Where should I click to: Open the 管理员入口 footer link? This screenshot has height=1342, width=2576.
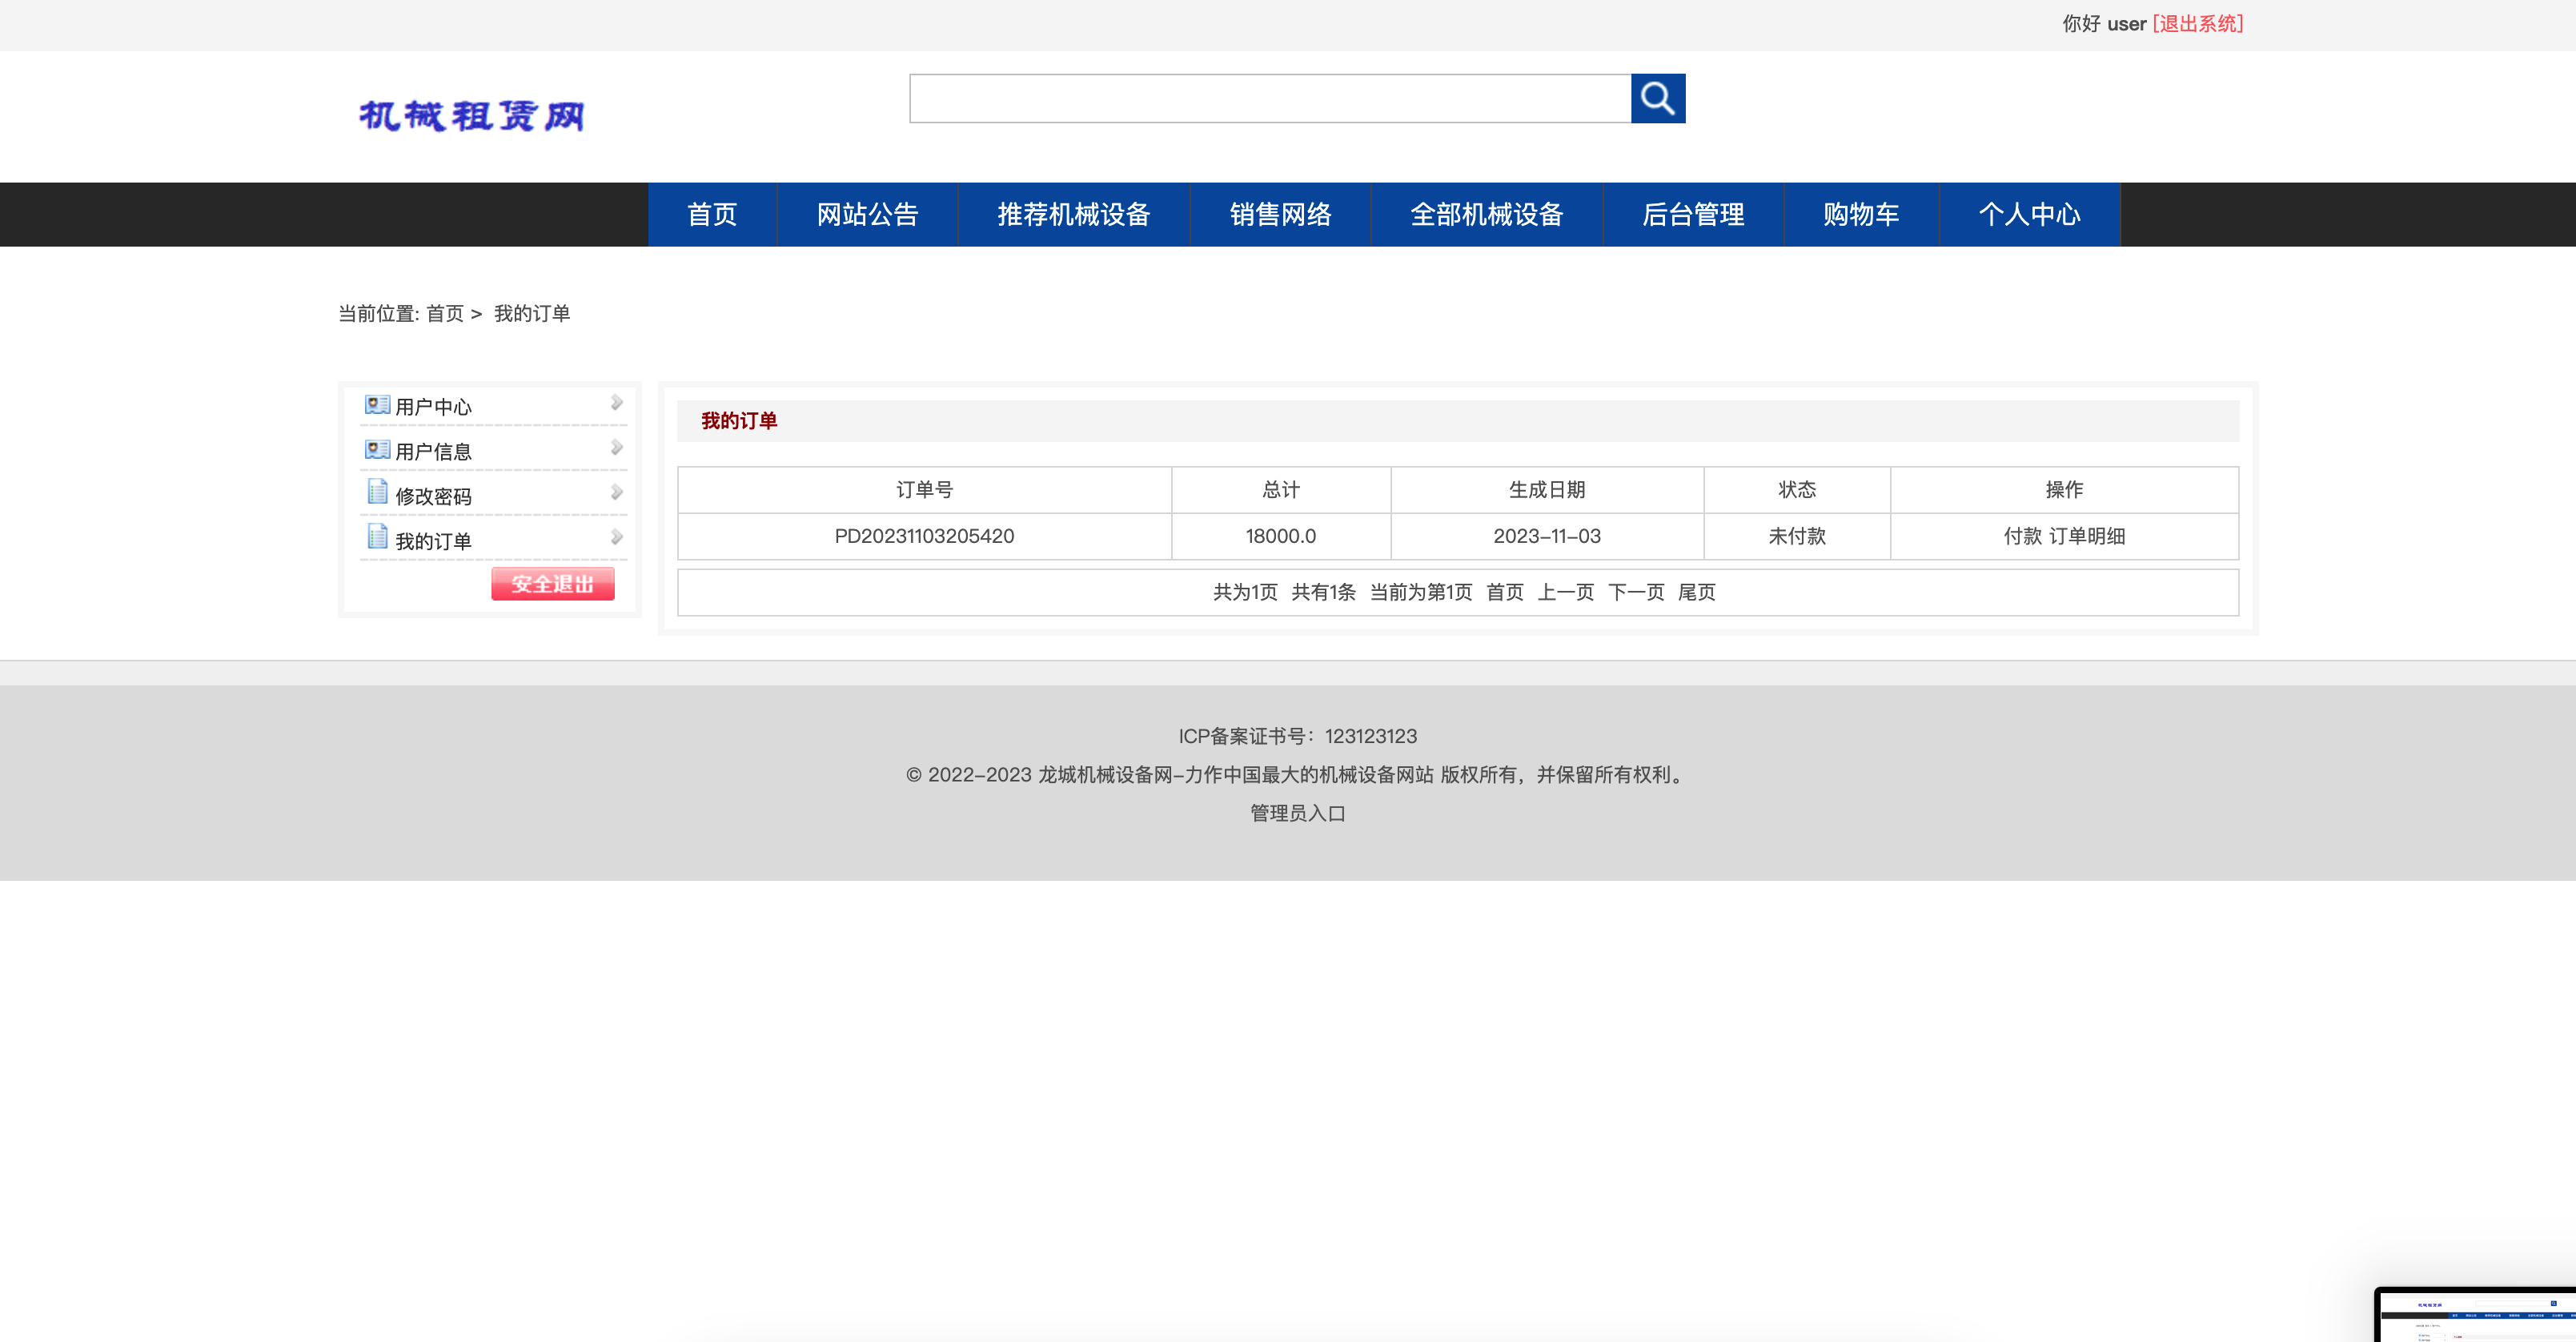(x=1296, y=813)
